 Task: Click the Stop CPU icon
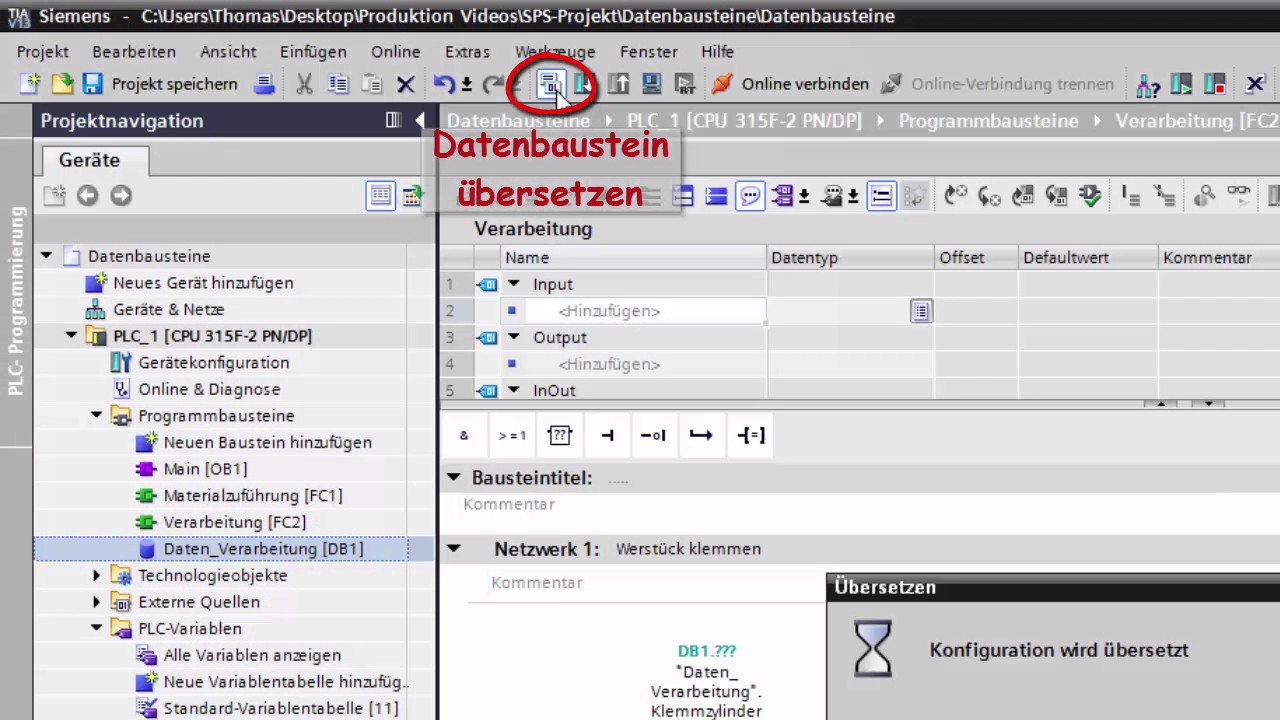1214,84
